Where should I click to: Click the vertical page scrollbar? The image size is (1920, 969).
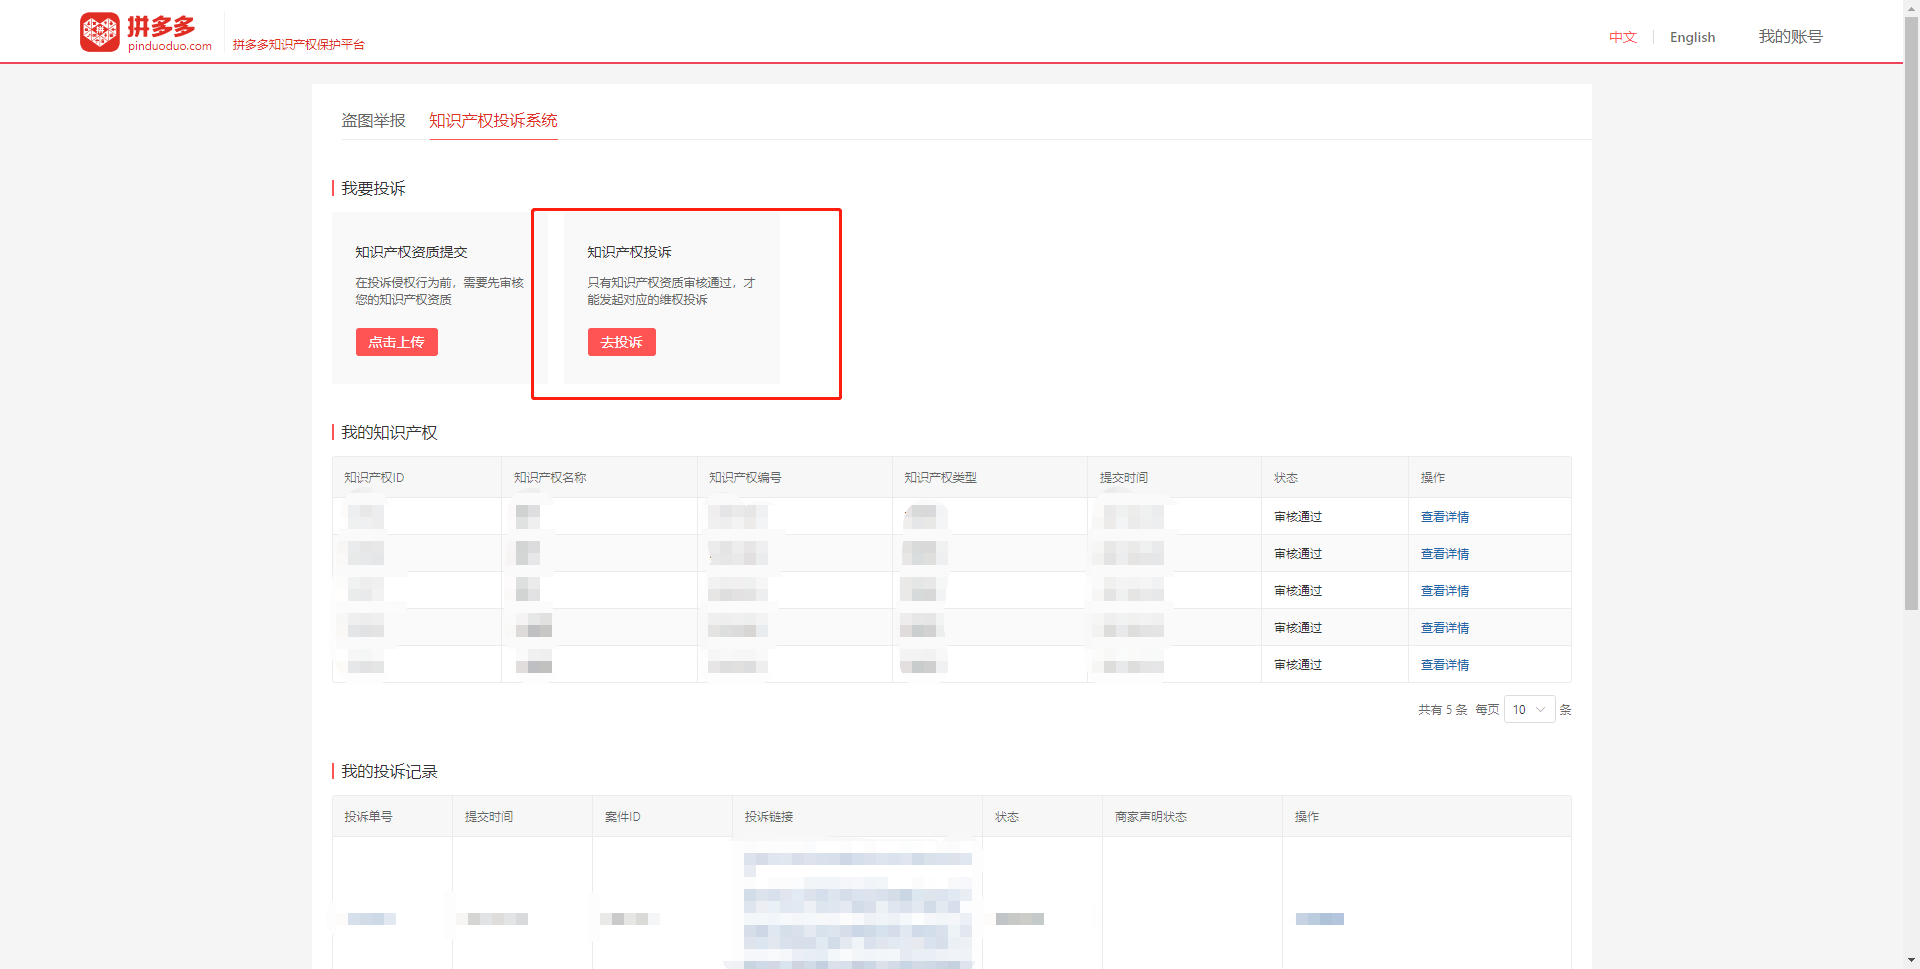pos(1911,313)
